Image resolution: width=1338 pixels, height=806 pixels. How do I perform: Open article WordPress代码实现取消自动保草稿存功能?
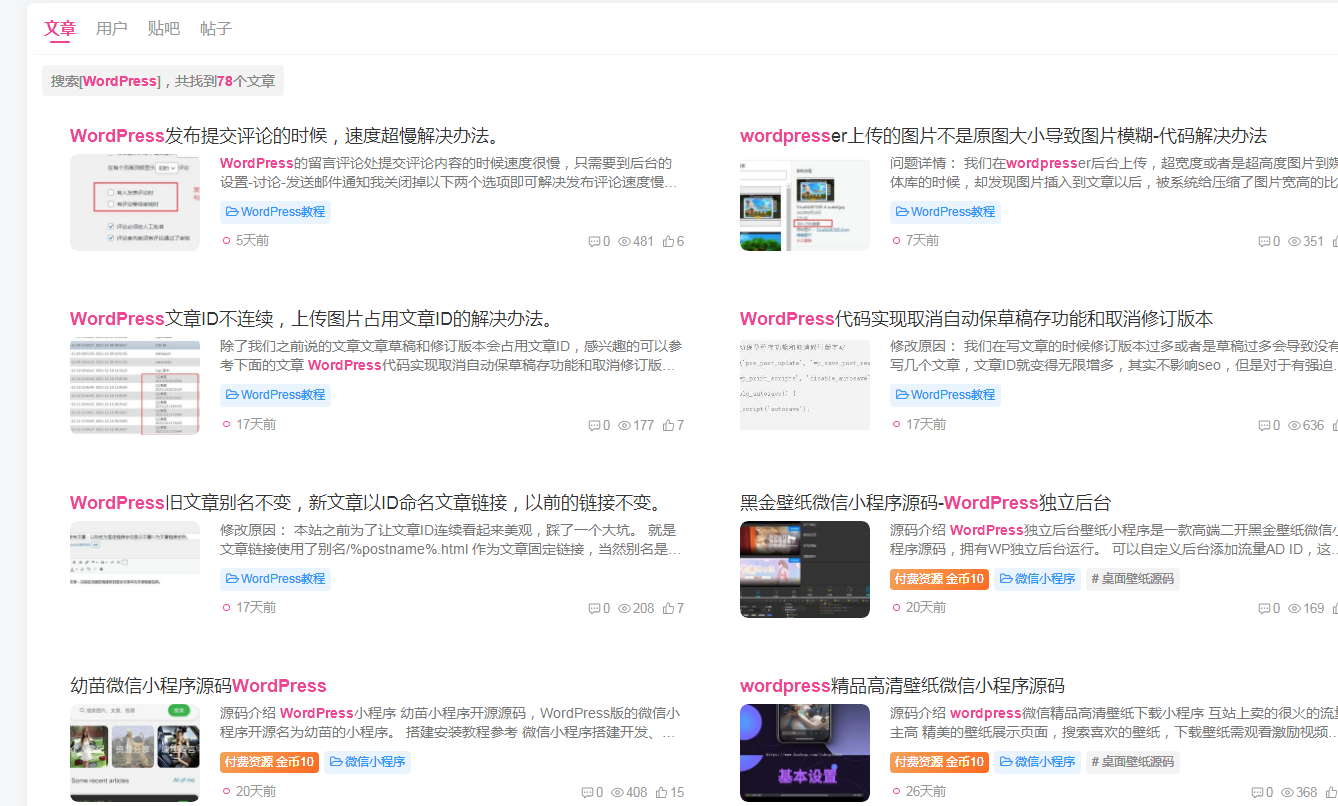(x=976, y=319)
